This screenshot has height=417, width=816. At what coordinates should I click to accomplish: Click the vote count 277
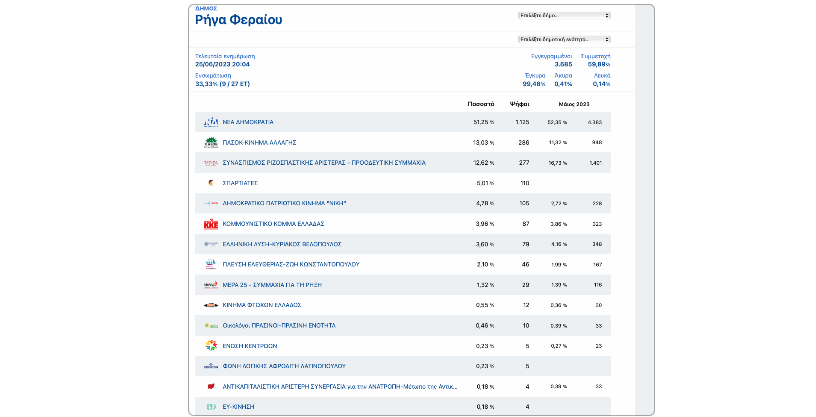click(x=524, y=163)
